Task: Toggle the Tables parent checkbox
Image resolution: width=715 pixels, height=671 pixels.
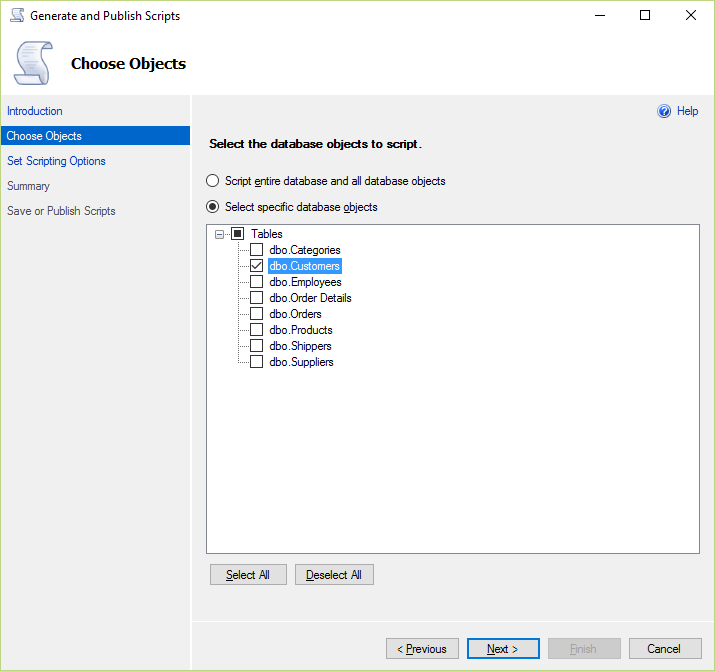Action: pos(238,234)
